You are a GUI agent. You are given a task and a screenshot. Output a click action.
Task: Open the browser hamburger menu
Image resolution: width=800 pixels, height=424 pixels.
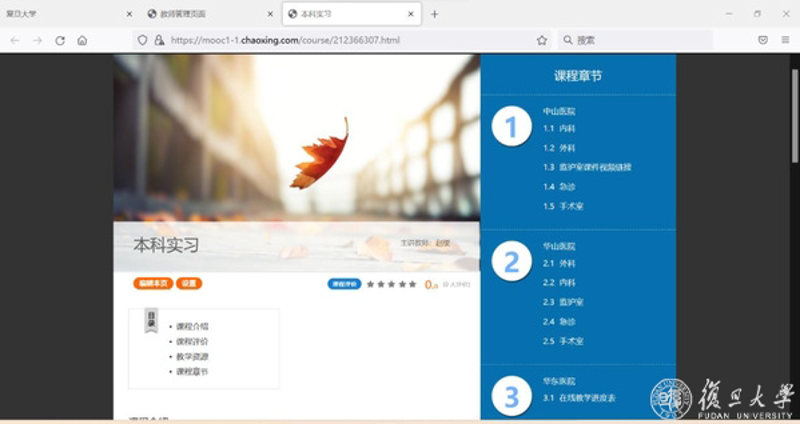(785, 40)
